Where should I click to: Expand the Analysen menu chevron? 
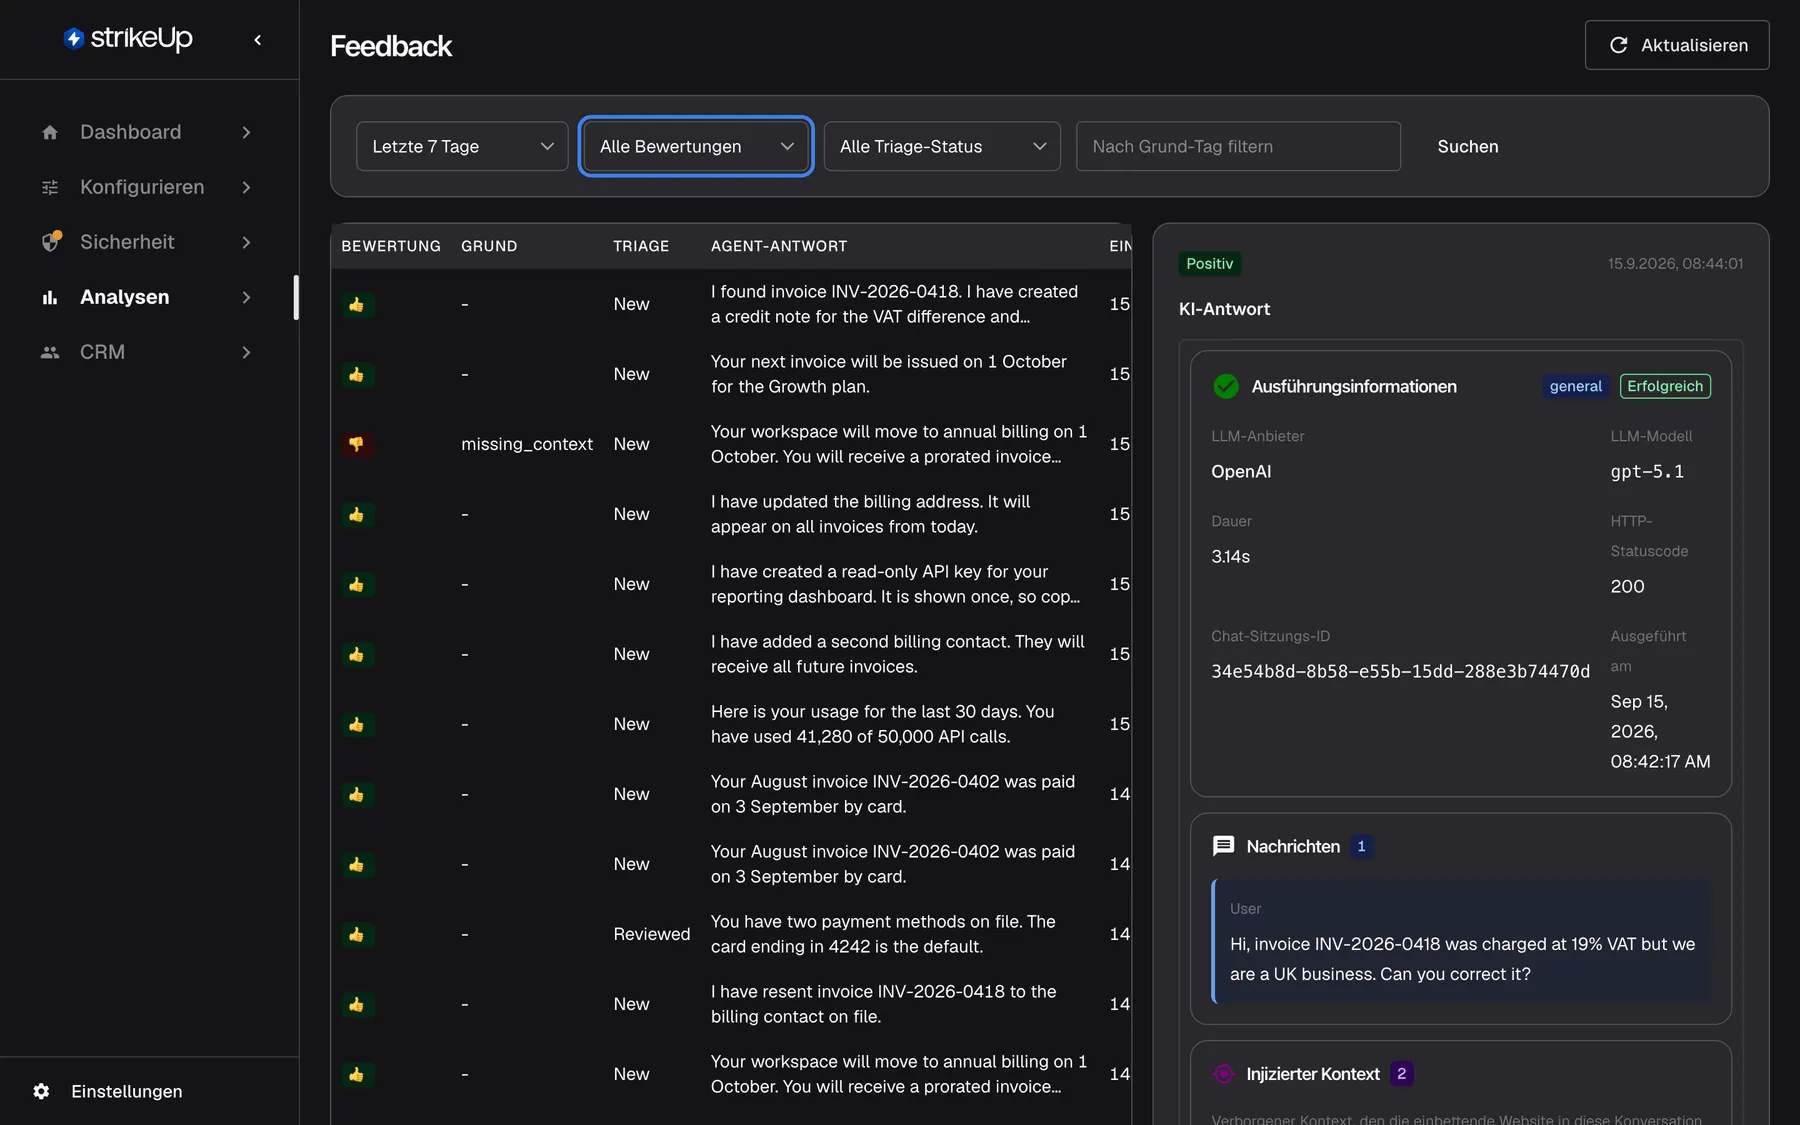point(247,297)
